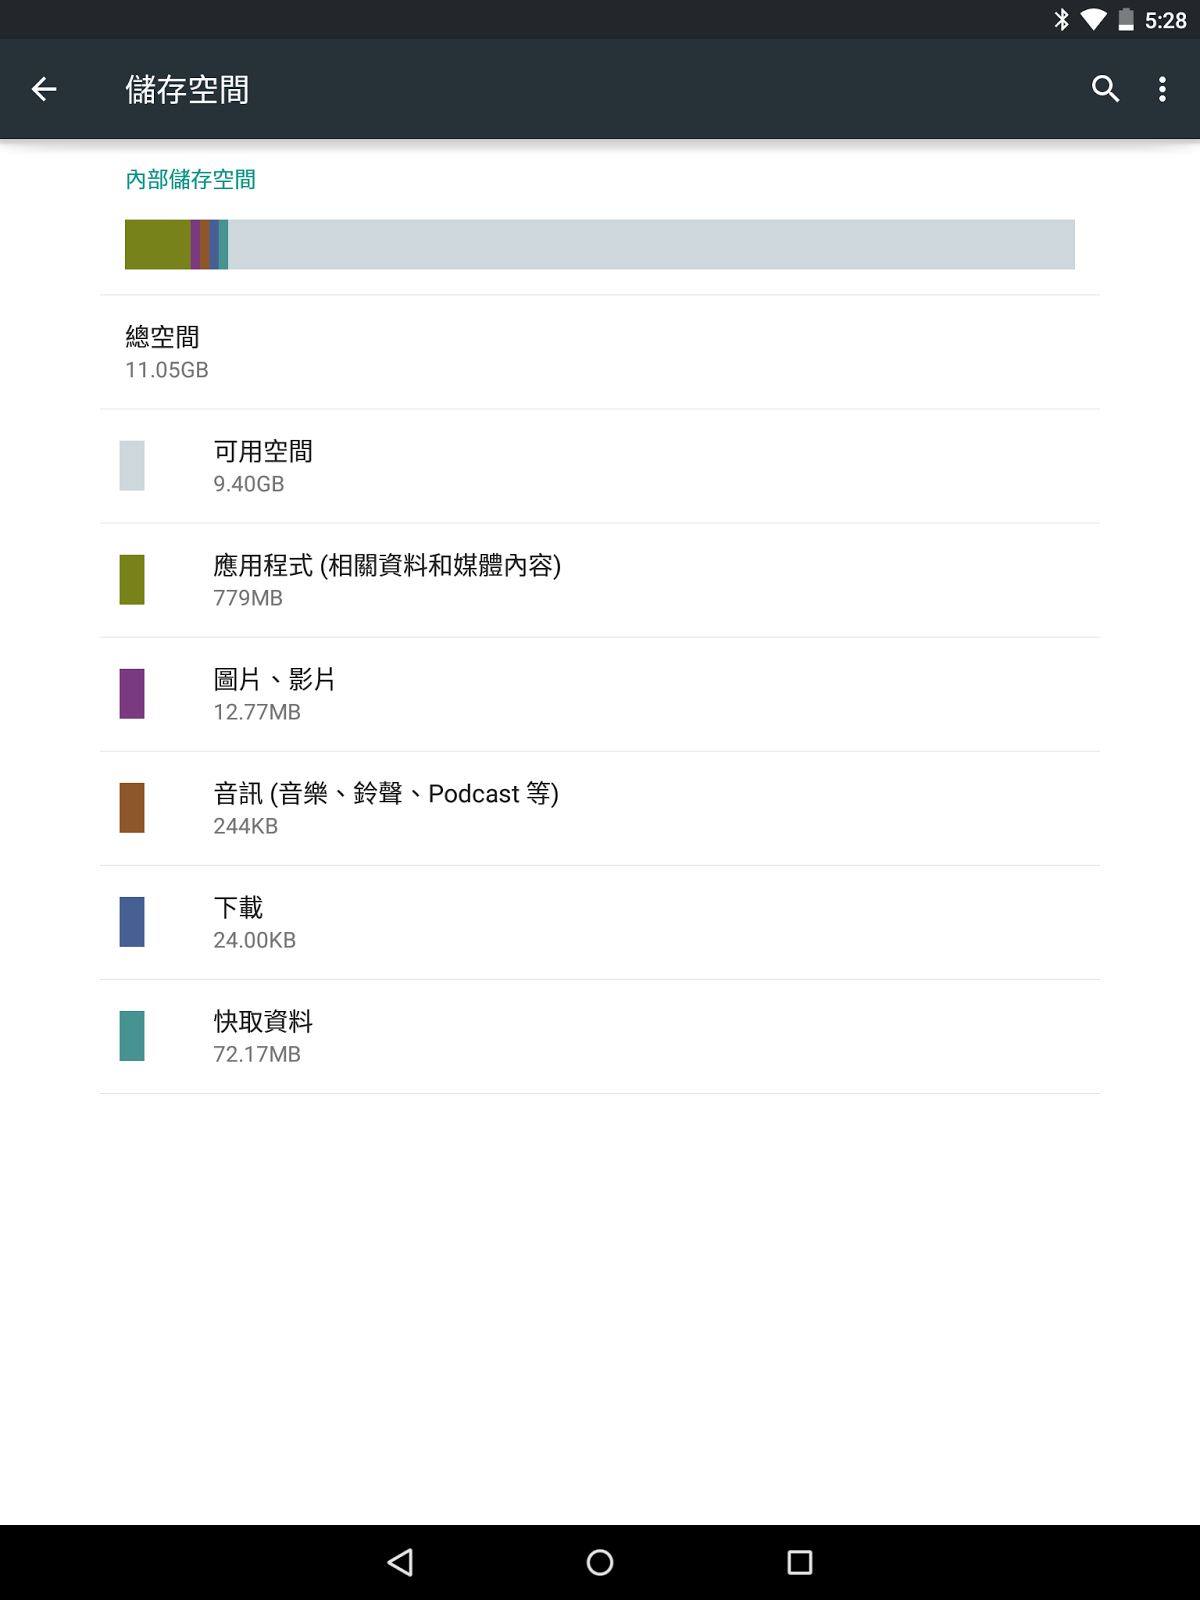Click the purple pictures color swatch
The image size is (1200, 1600).
click(132, 694)
